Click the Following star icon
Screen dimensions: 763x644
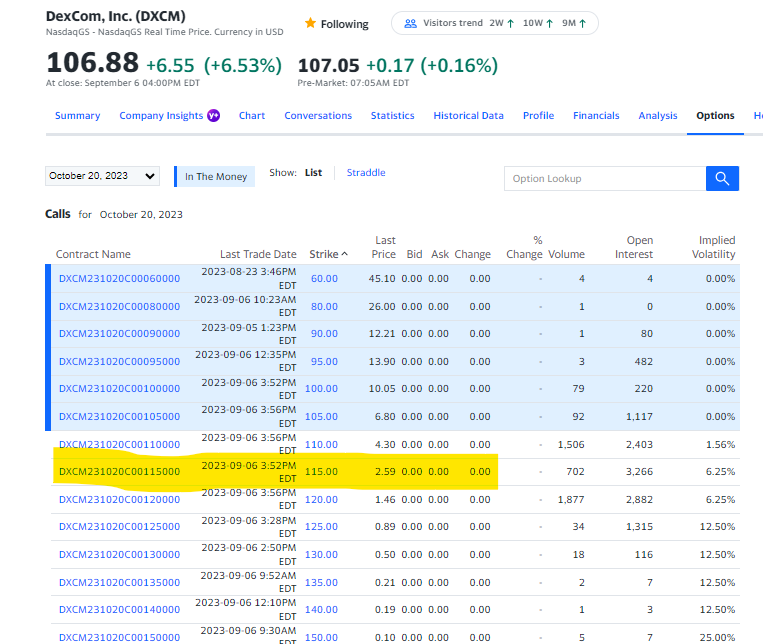coord(310,23)
